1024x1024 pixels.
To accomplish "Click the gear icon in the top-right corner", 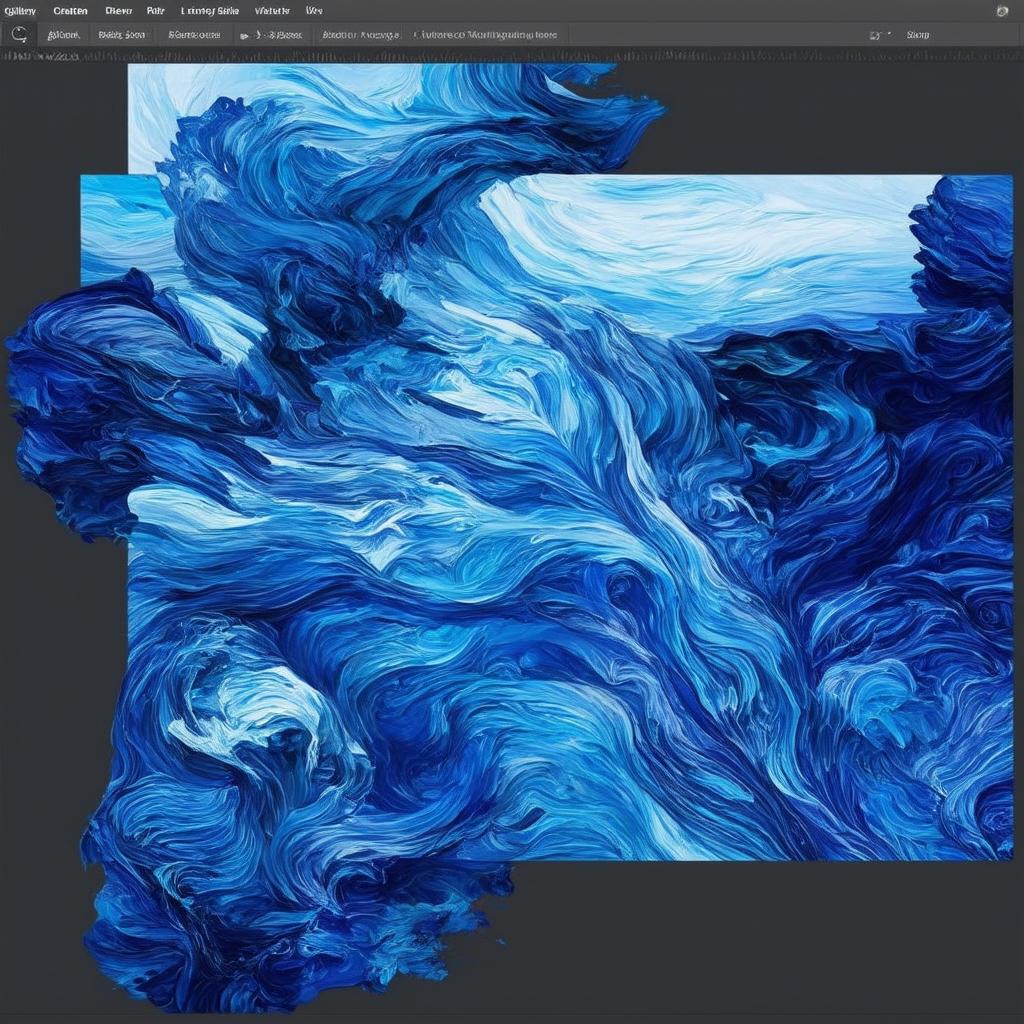I will point(1003,11).
